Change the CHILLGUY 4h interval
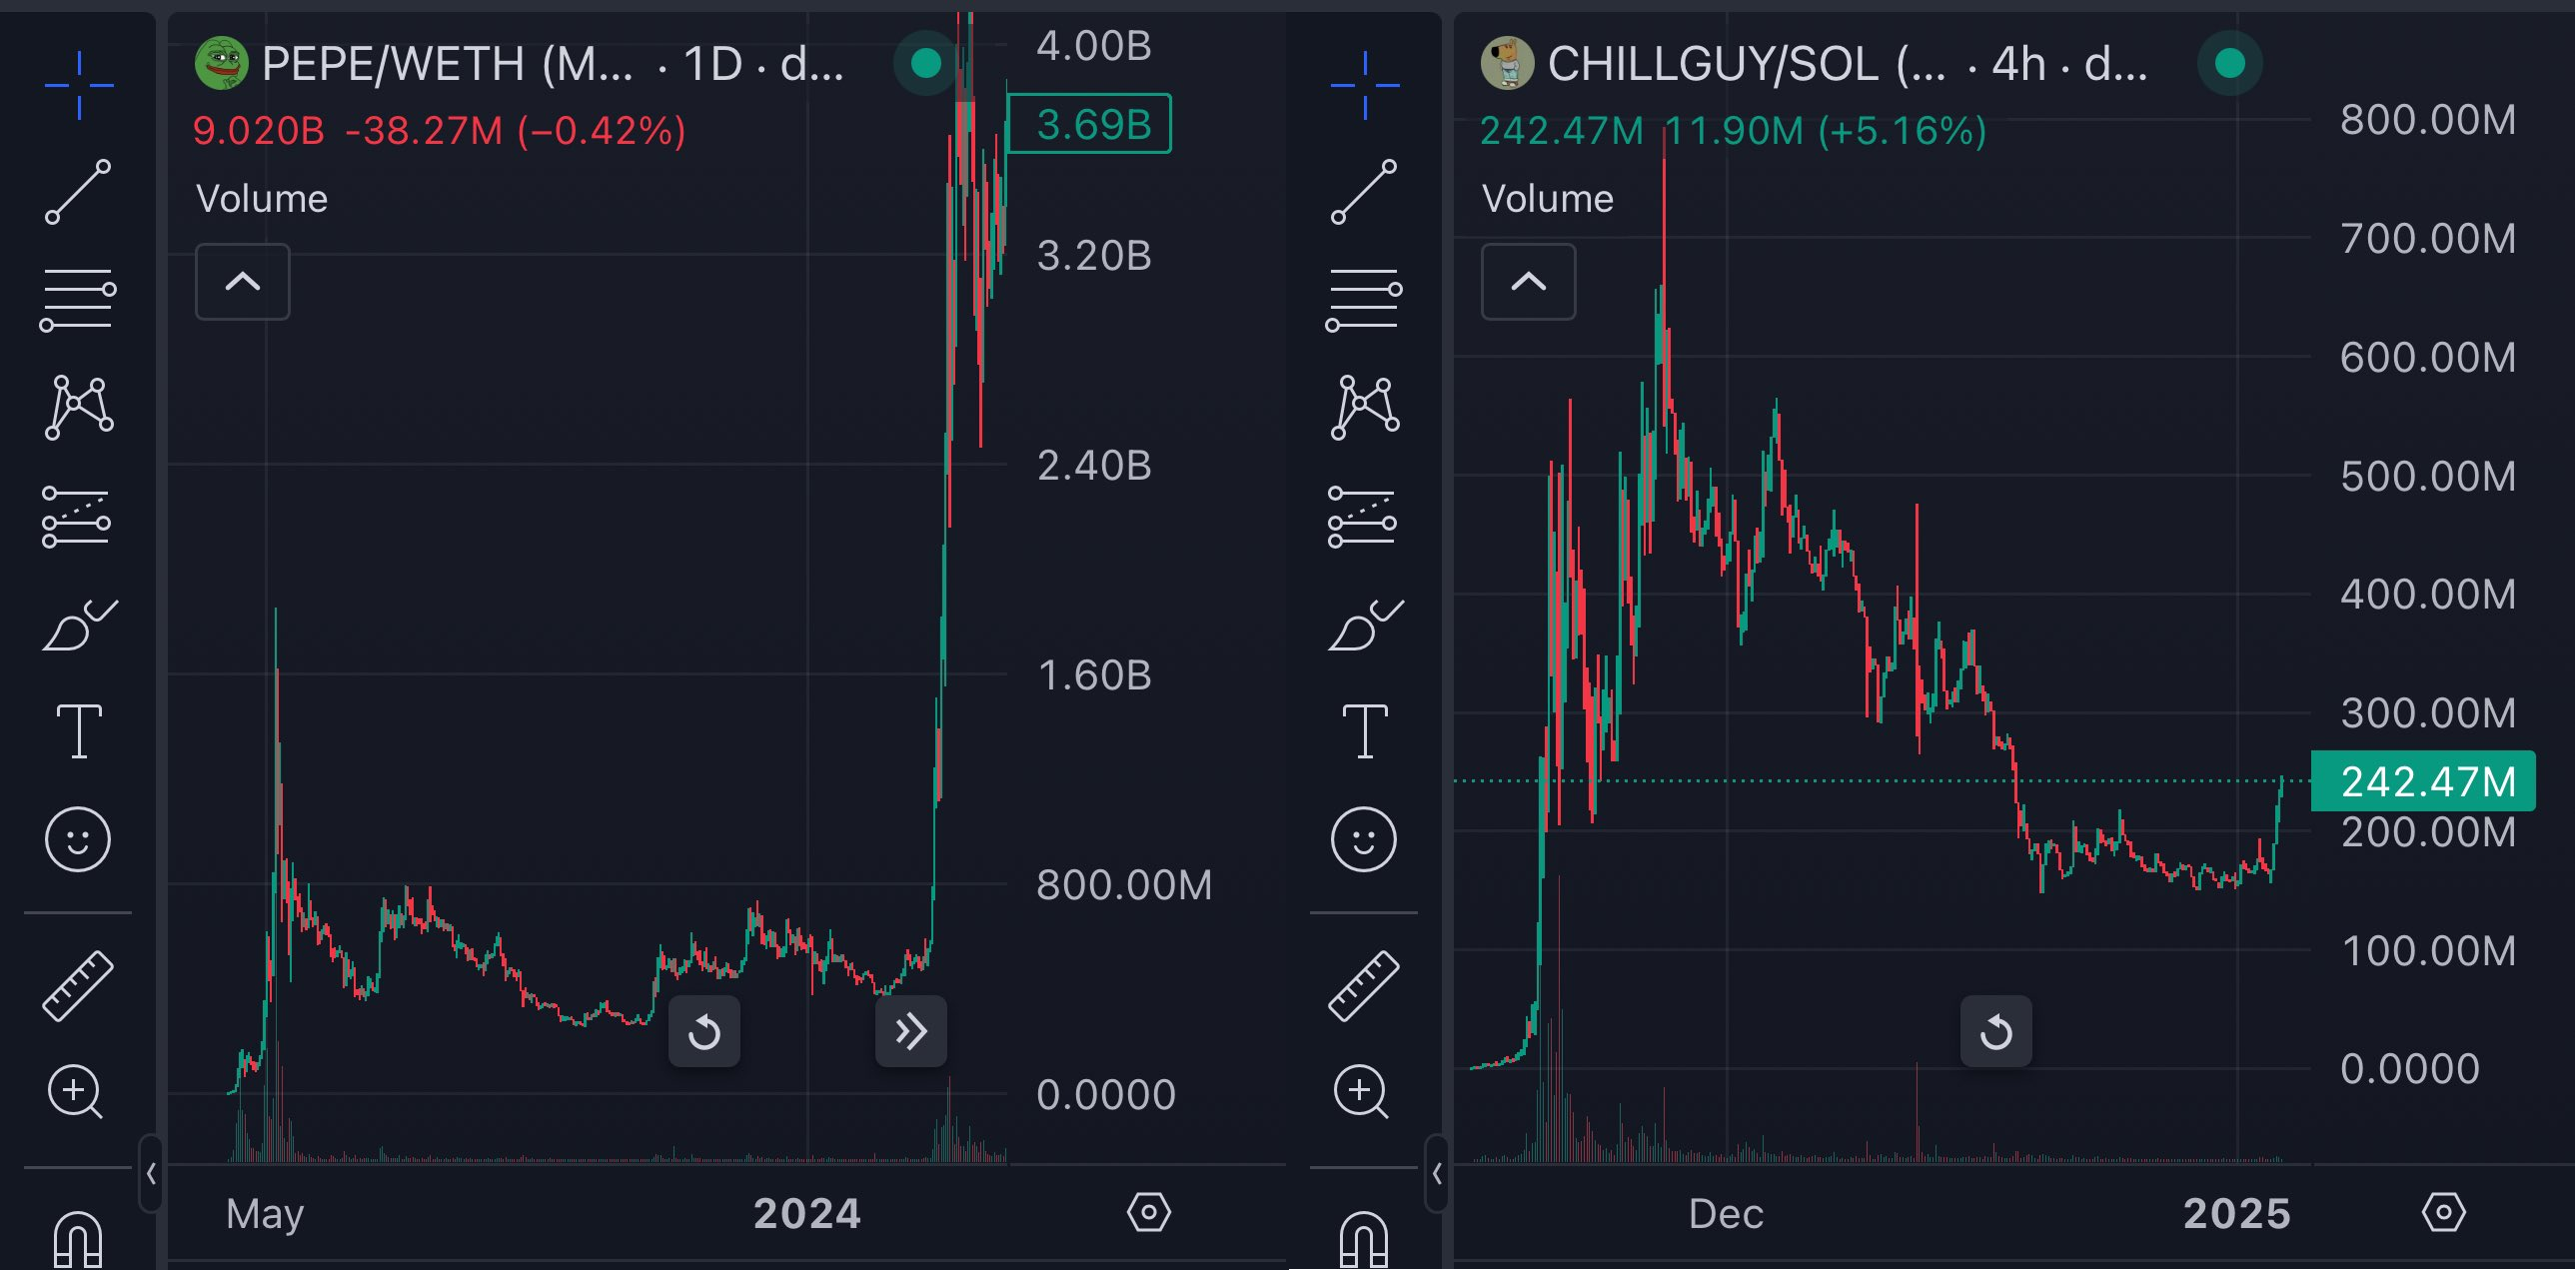This screenshot has height=1270, width=2576. [x=2018, y=65]
